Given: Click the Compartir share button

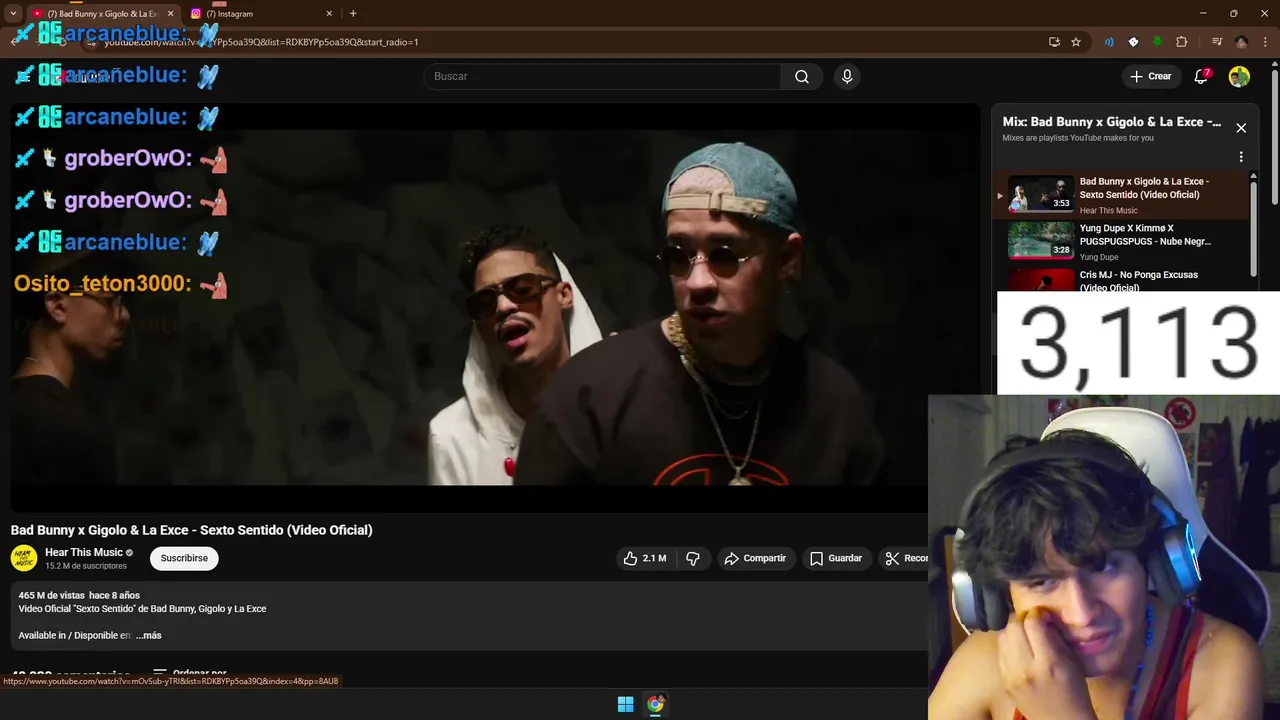Looking at the screenshot, I should point(755,558).
